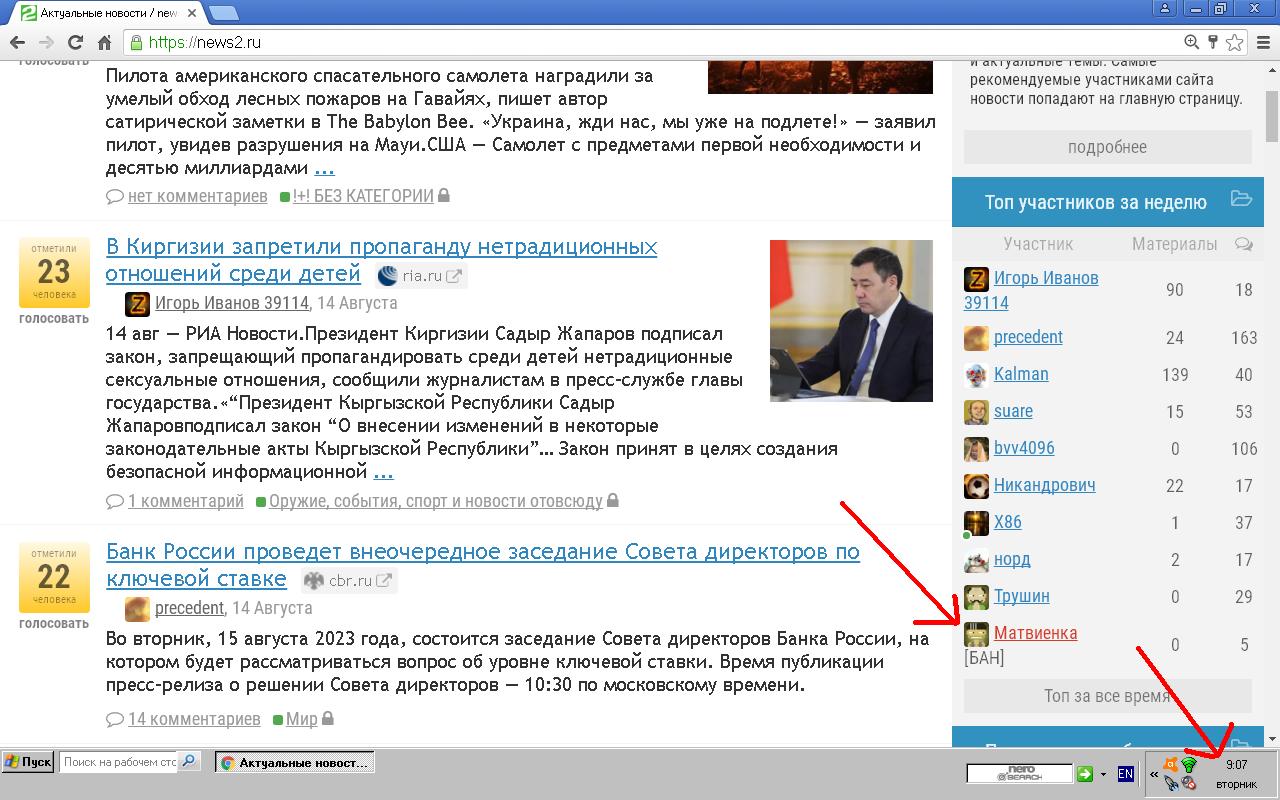
Task: Vote on the 22-vote Bank of Russia article
Action: pos(54,623)
